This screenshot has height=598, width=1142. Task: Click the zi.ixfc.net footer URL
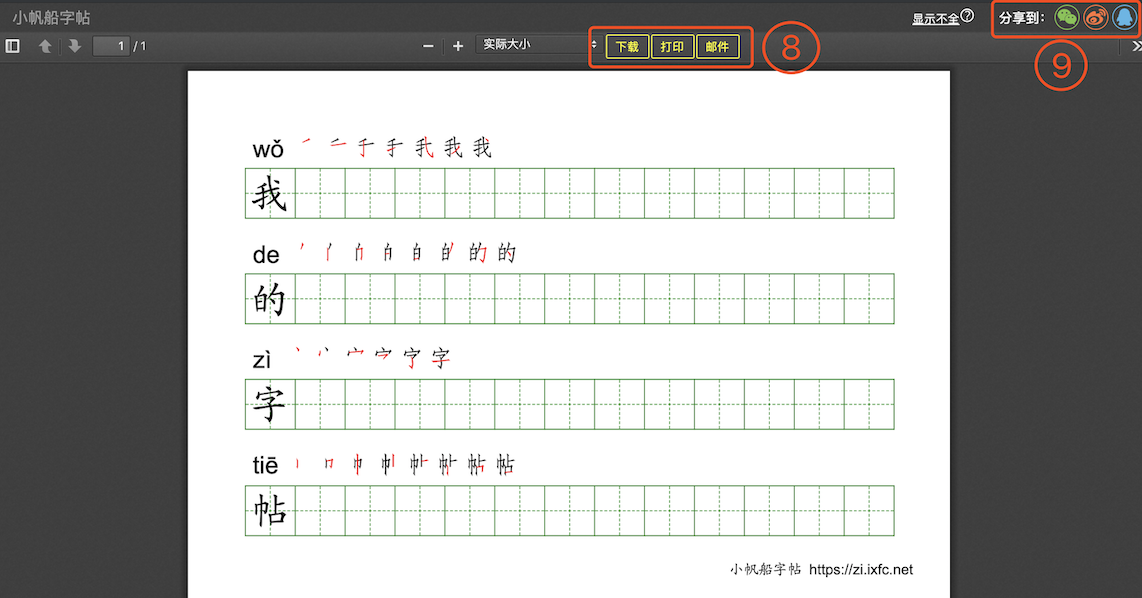tap(860, 570)
